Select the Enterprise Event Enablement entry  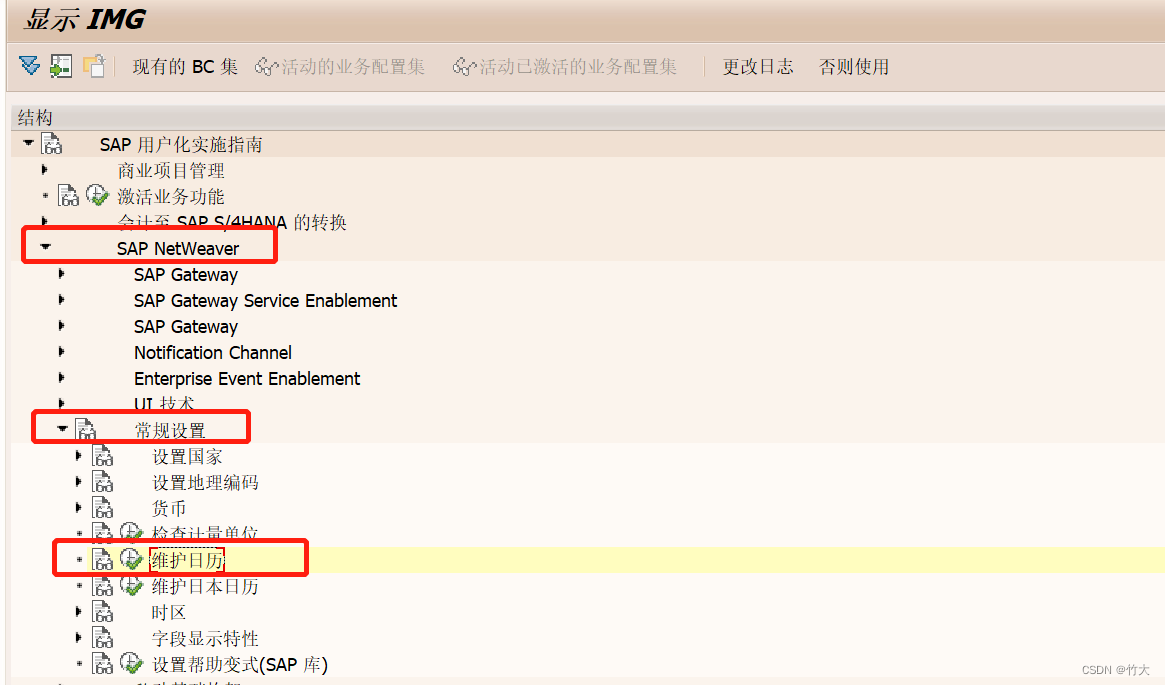pos(247,378)
